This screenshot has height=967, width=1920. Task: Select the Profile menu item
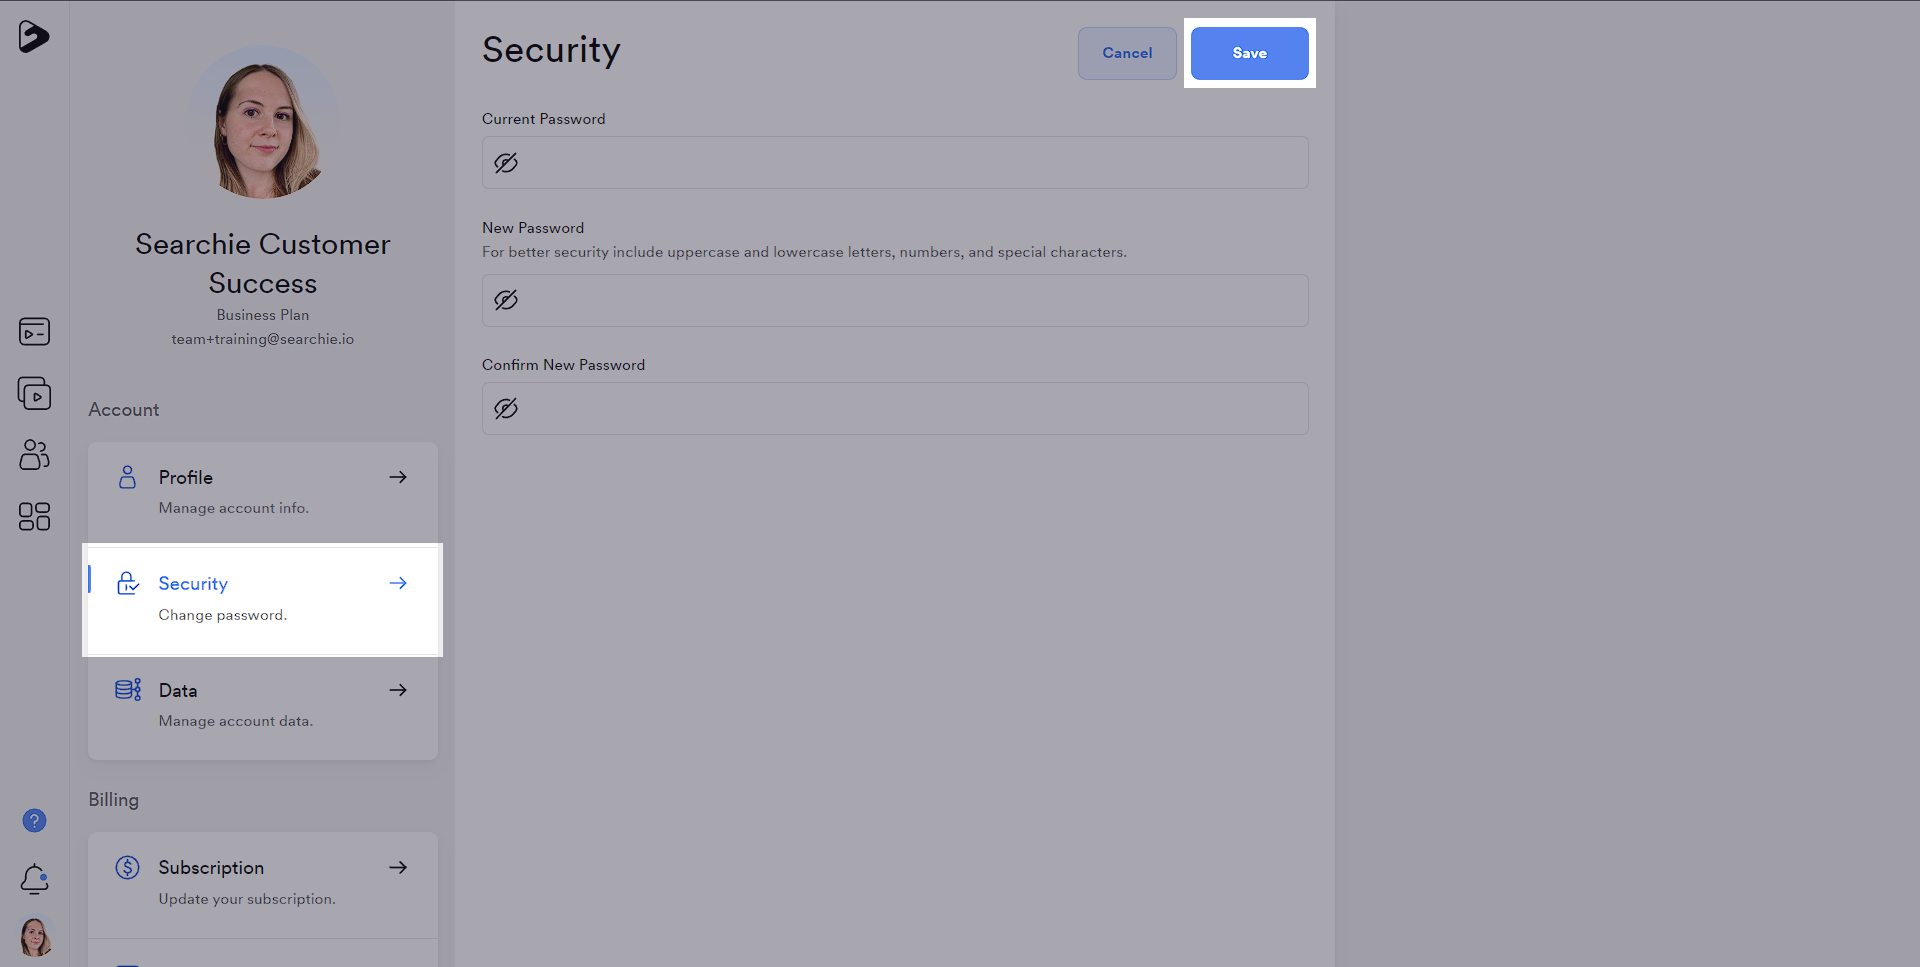pyautogui.click(x=263, y=494)
